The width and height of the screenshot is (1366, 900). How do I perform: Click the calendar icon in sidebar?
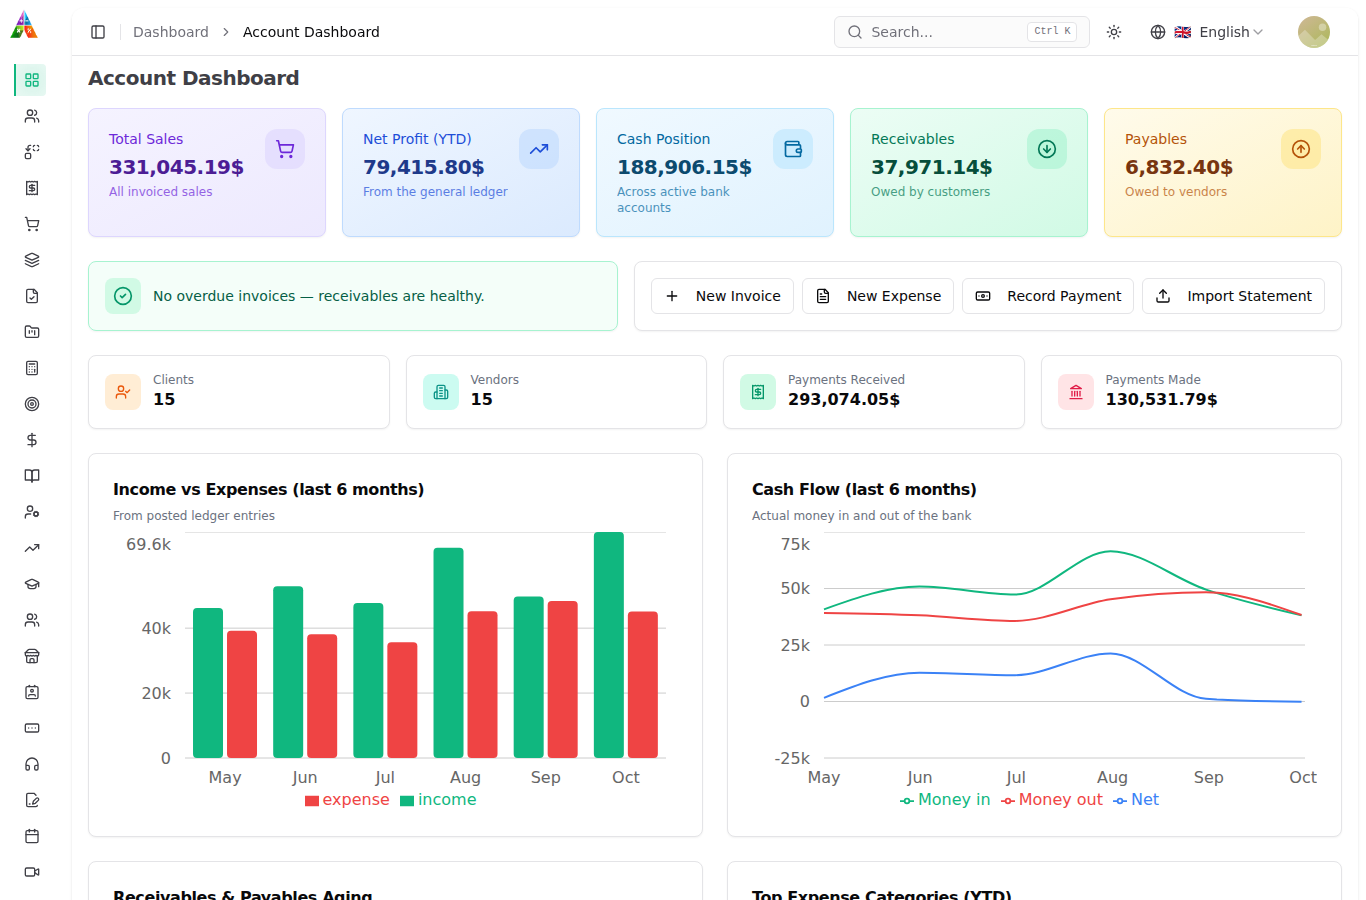coord(32,836)
